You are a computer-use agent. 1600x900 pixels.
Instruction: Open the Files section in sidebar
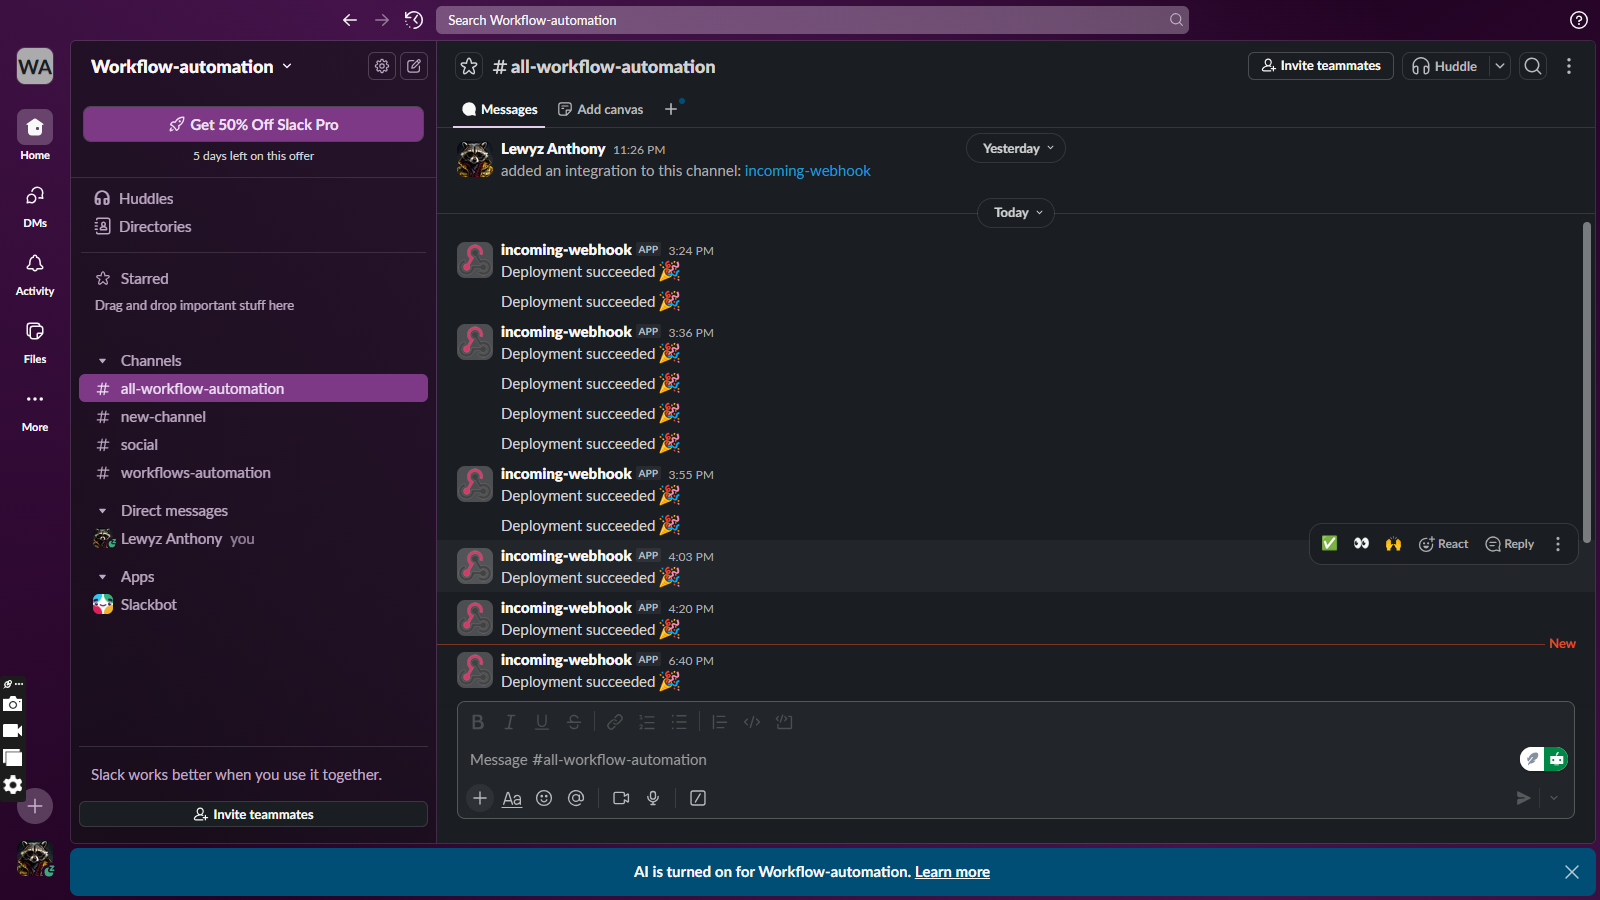pyautogui.click(x=35, y=341)
